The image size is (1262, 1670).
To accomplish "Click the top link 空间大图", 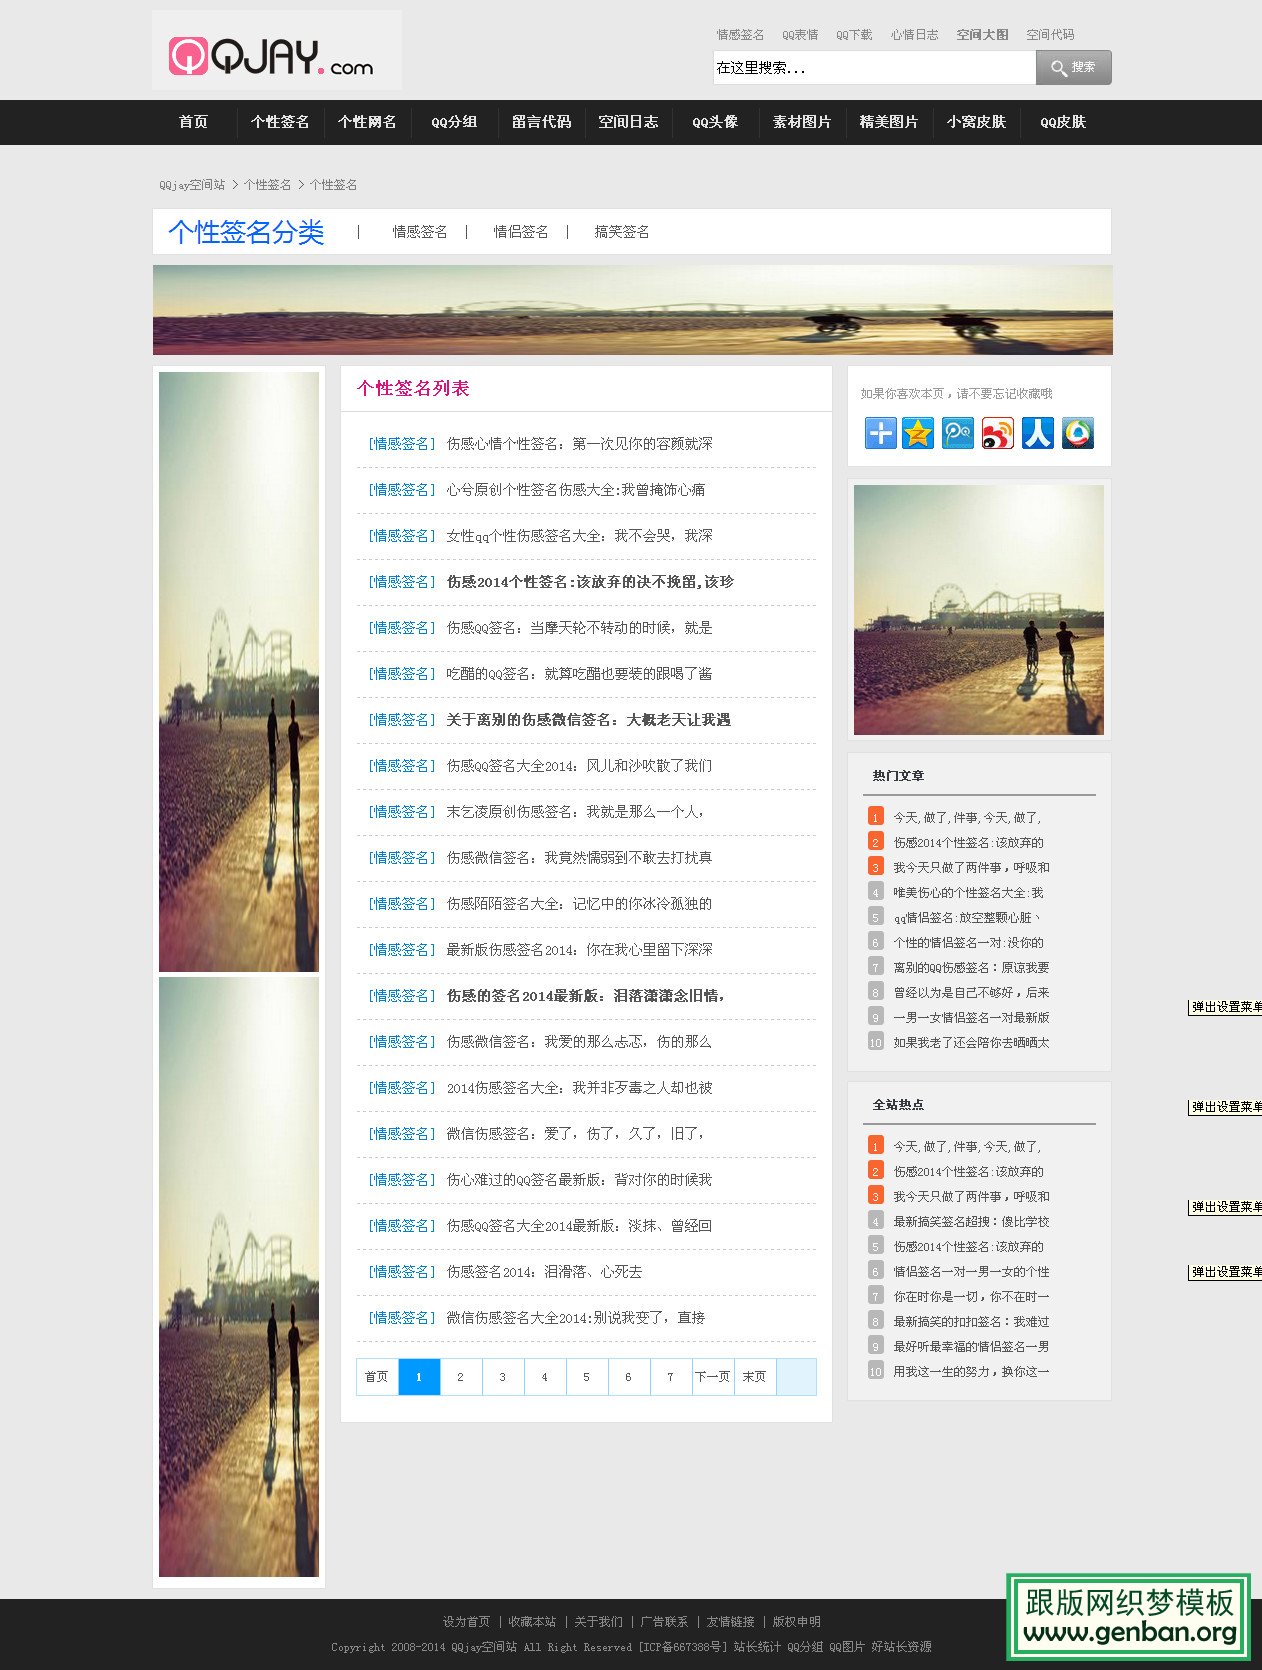I will click(982, 35).
